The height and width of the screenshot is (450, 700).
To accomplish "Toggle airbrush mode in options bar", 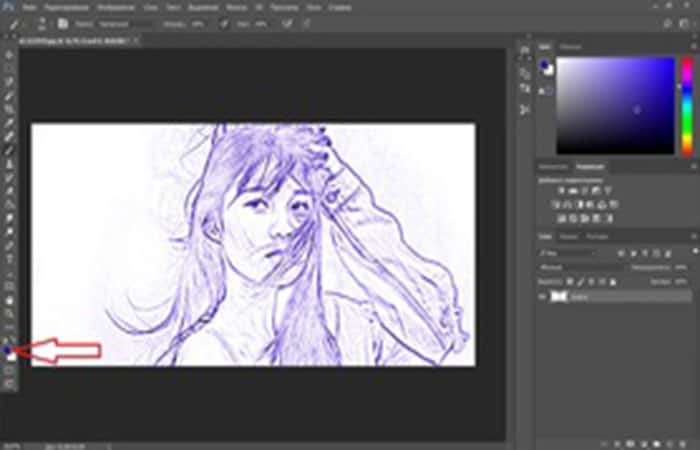I will 287,24.
